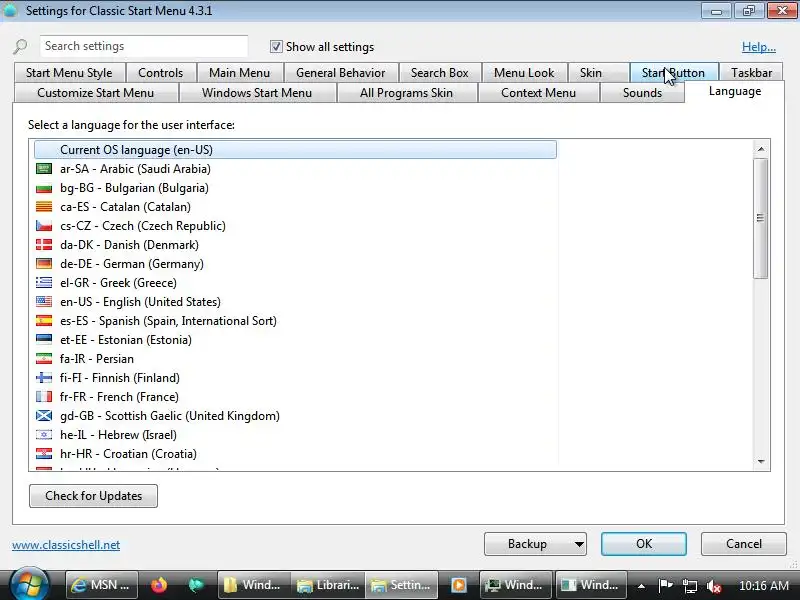Click the Danish flag icon
Viewport: 800px width, 600px height.
44,245
